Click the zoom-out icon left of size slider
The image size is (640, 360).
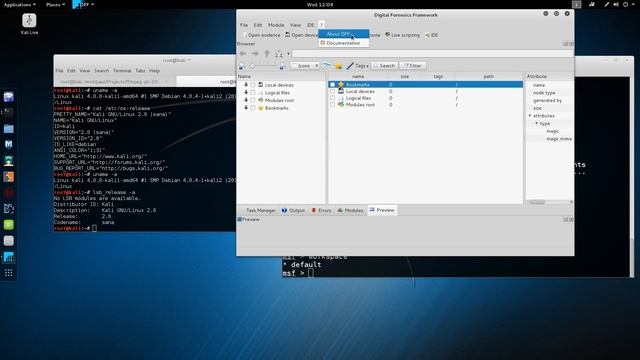242,66
